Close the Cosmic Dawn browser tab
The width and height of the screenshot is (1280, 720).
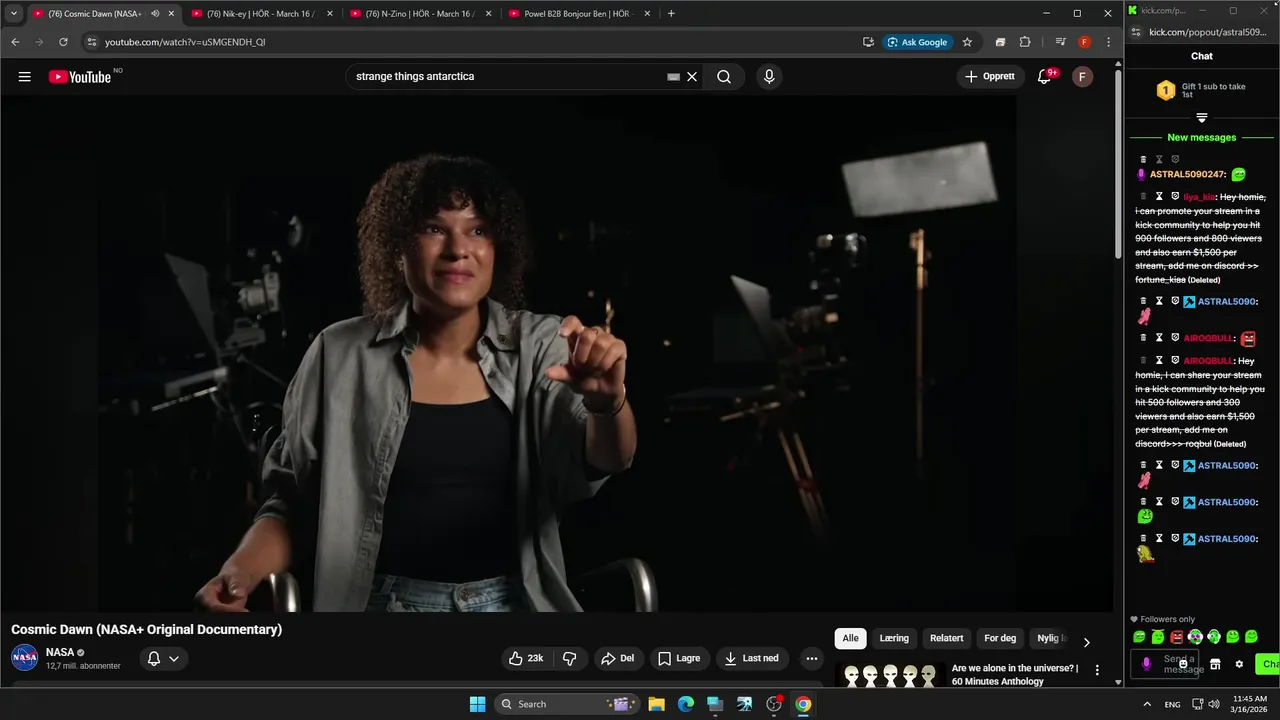pos(171,14)
